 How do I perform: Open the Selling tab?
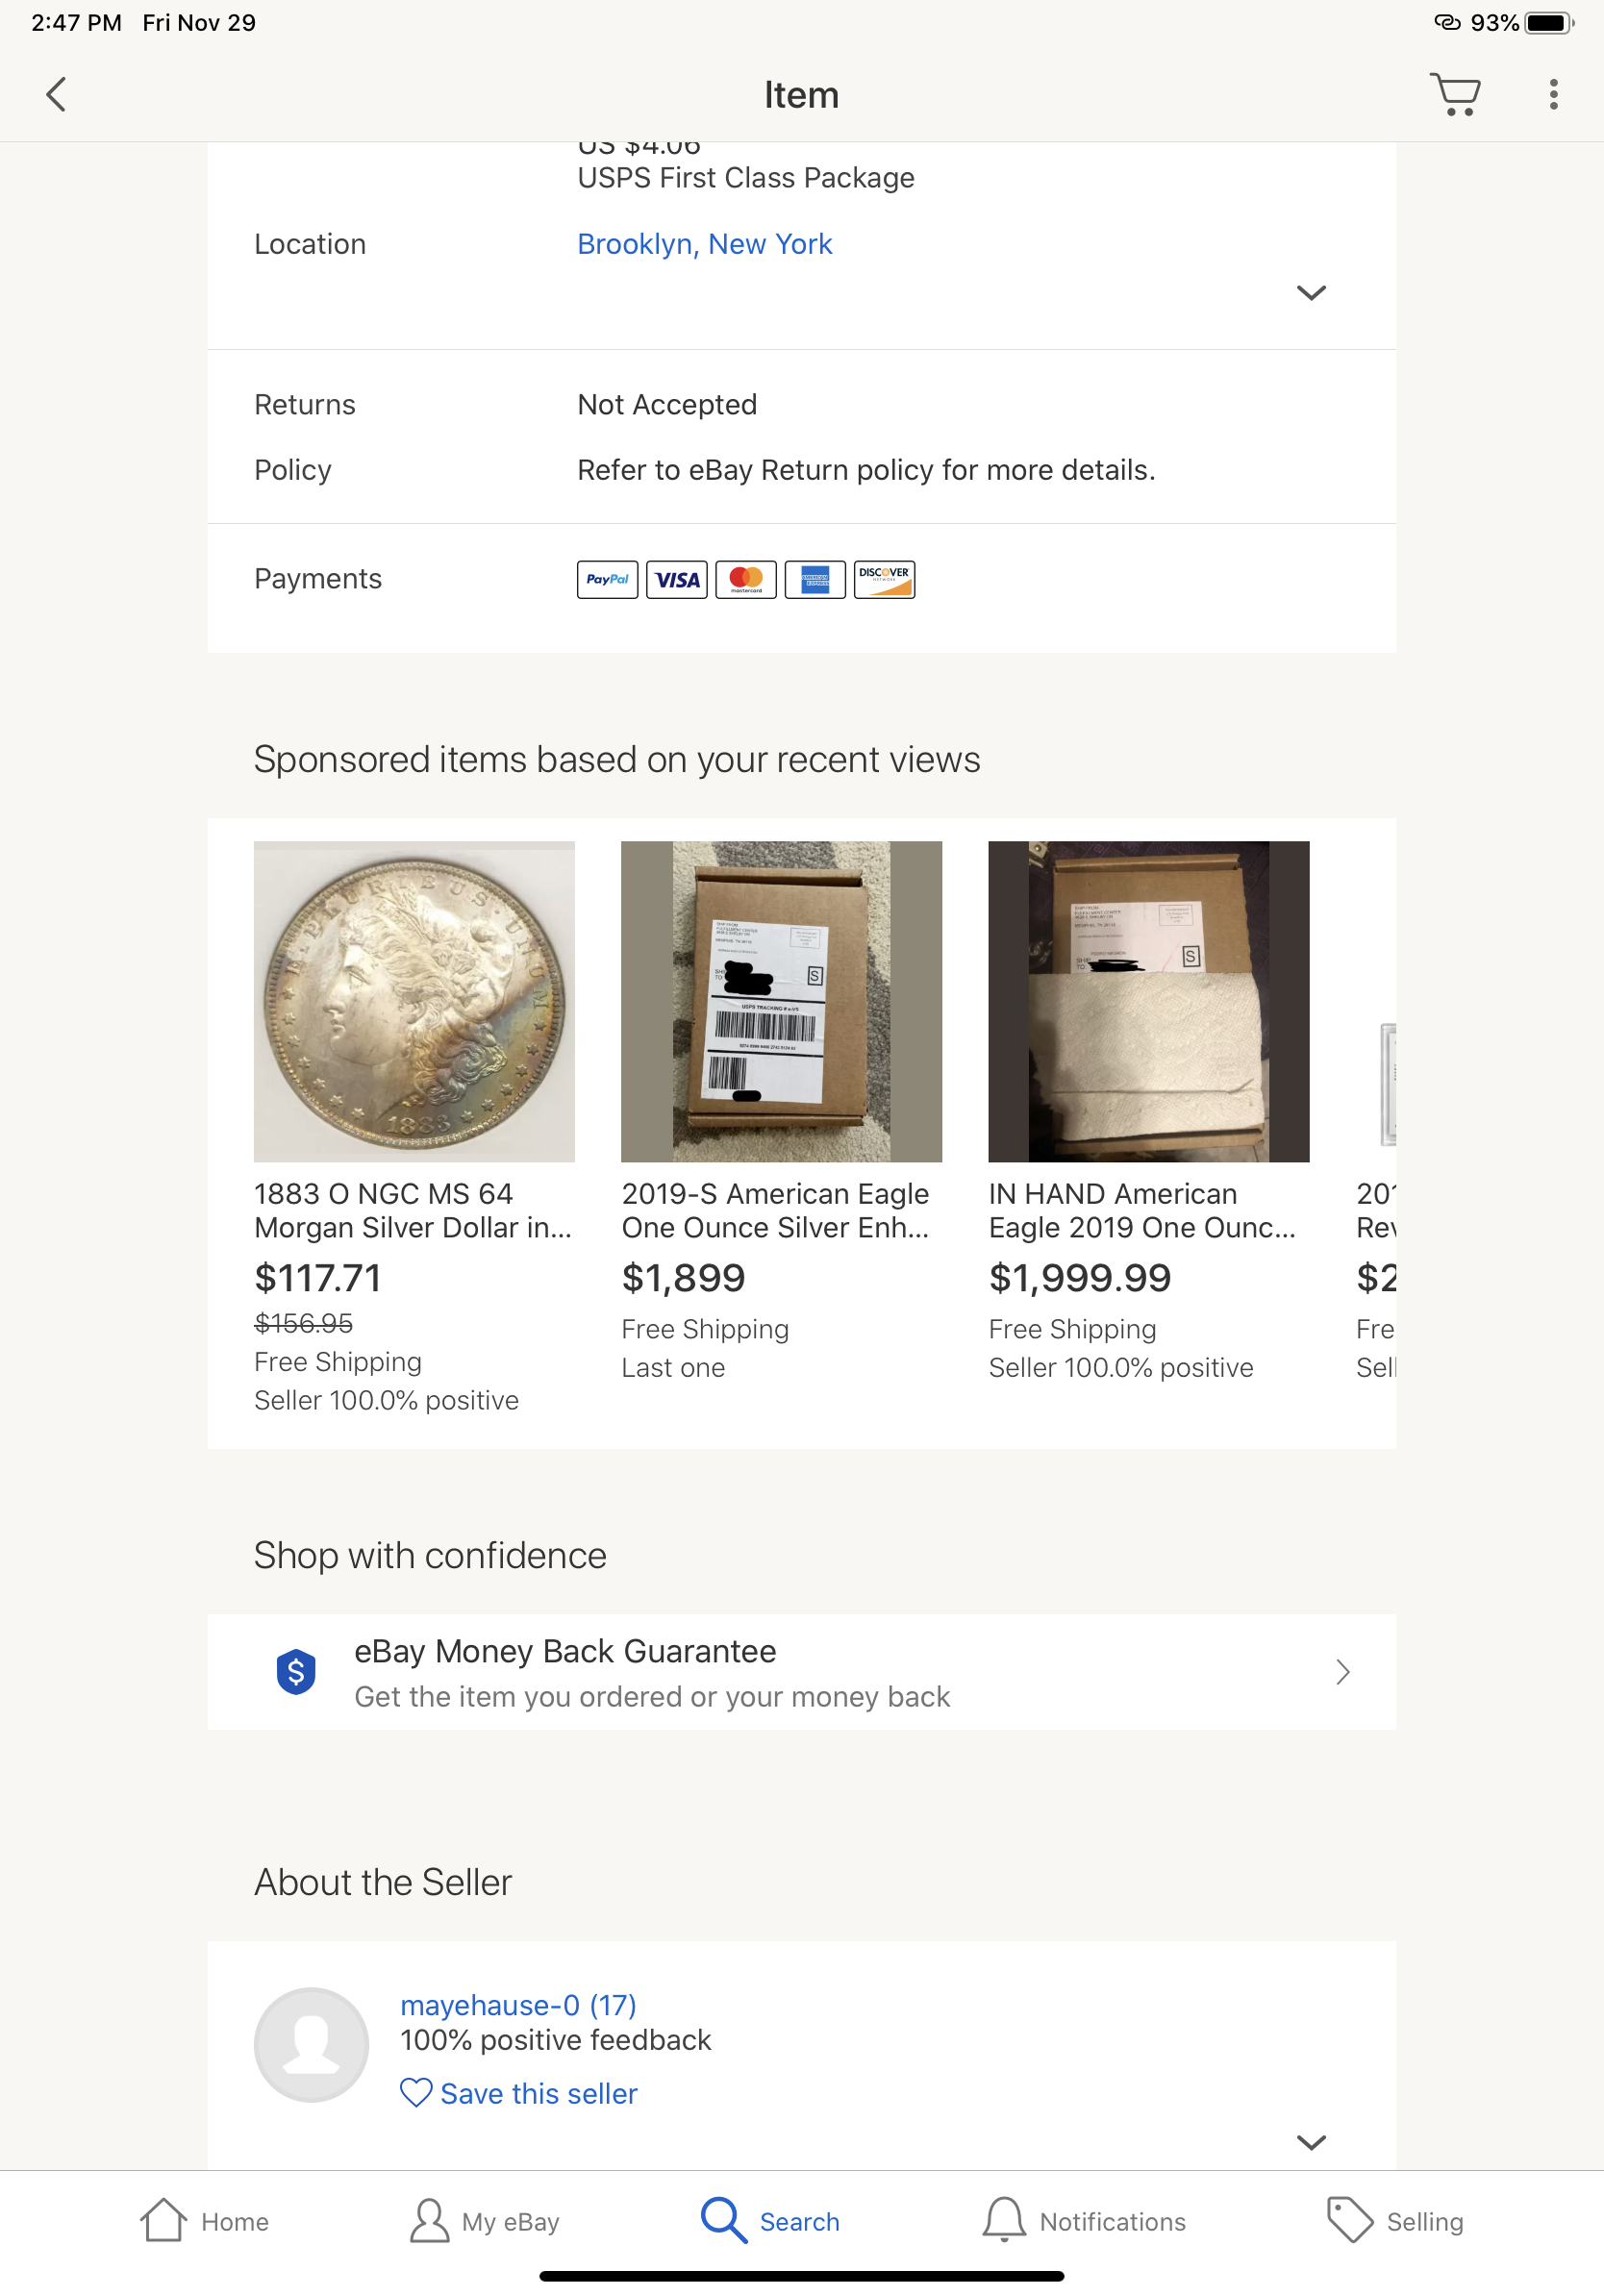(x=1394, y=2221)
